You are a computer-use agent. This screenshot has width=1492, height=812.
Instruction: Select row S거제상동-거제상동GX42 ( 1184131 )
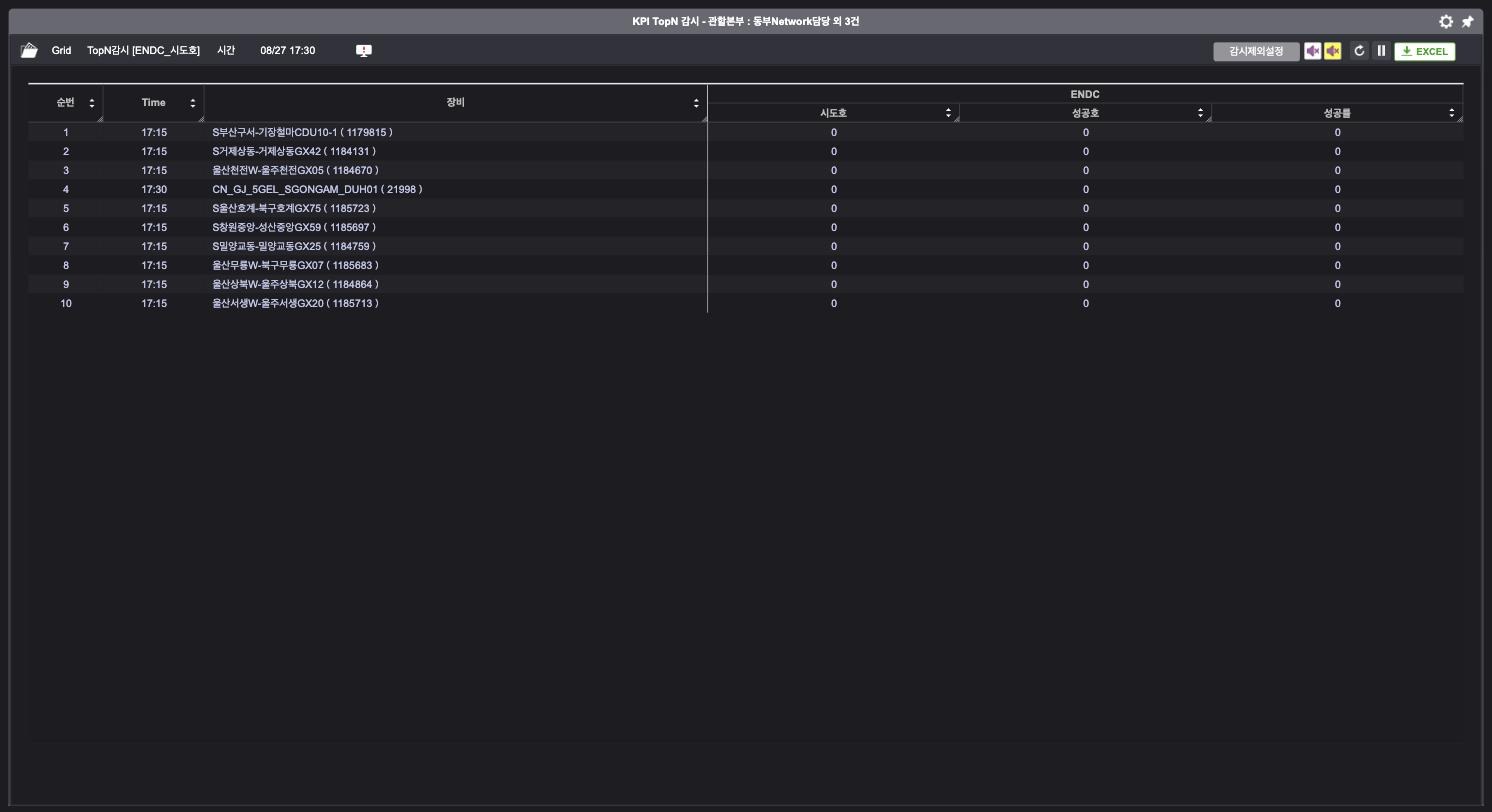click(x=745, y=151)
